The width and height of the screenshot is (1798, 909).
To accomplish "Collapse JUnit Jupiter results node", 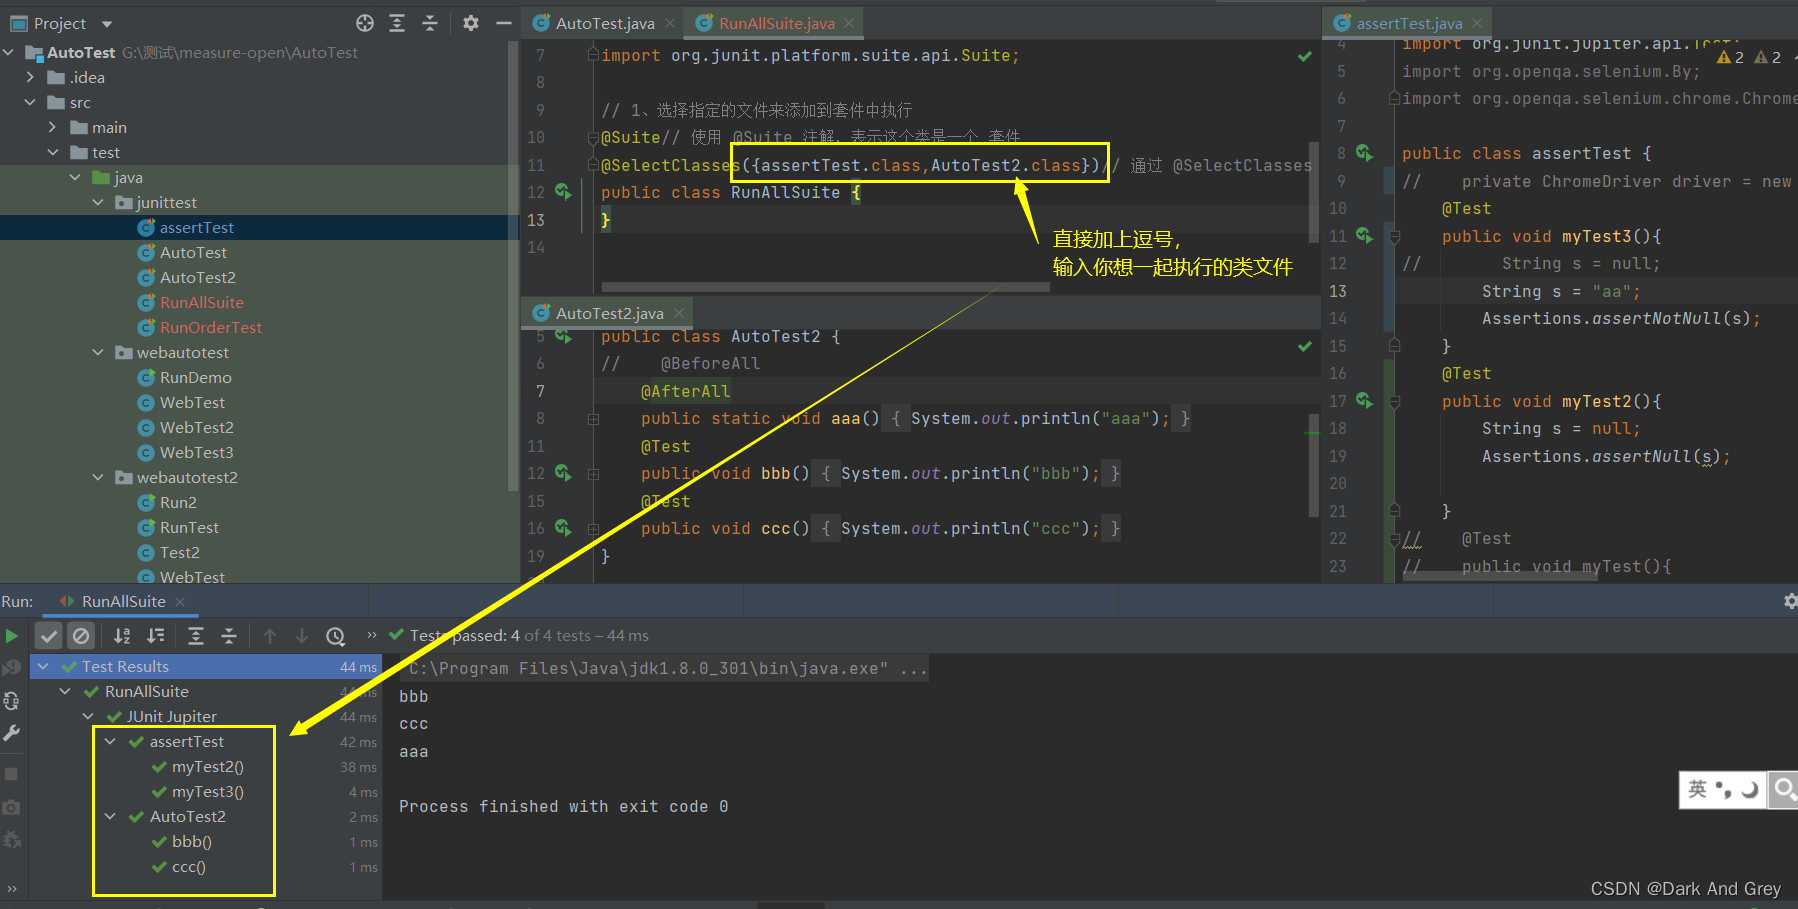I will point(88,716).
